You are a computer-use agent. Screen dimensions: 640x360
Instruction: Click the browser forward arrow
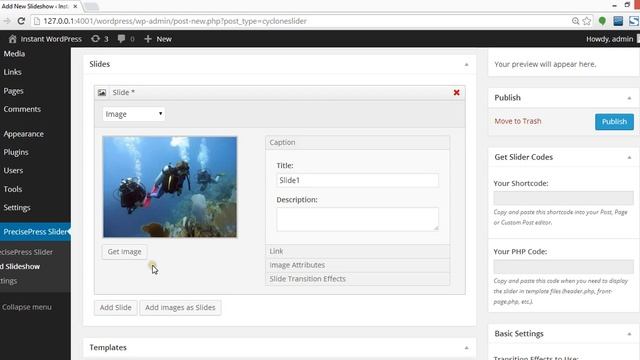pos(7,21)
